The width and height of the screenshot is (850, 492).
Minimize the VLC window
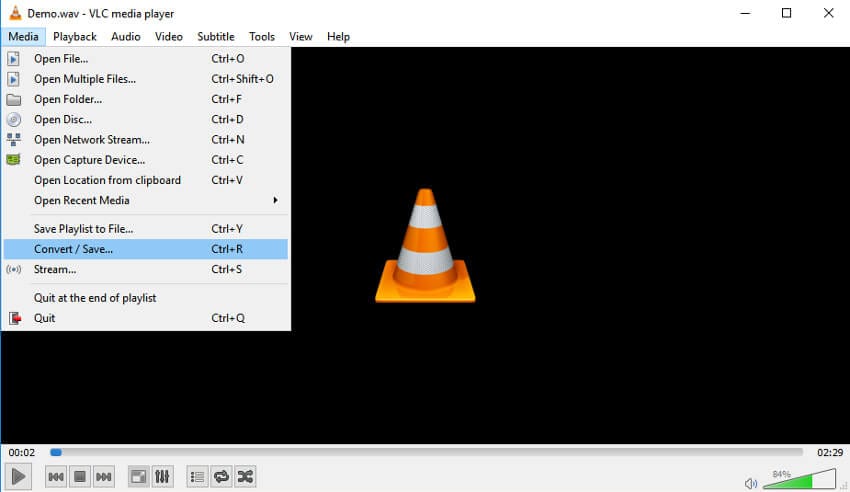point(745,13)
